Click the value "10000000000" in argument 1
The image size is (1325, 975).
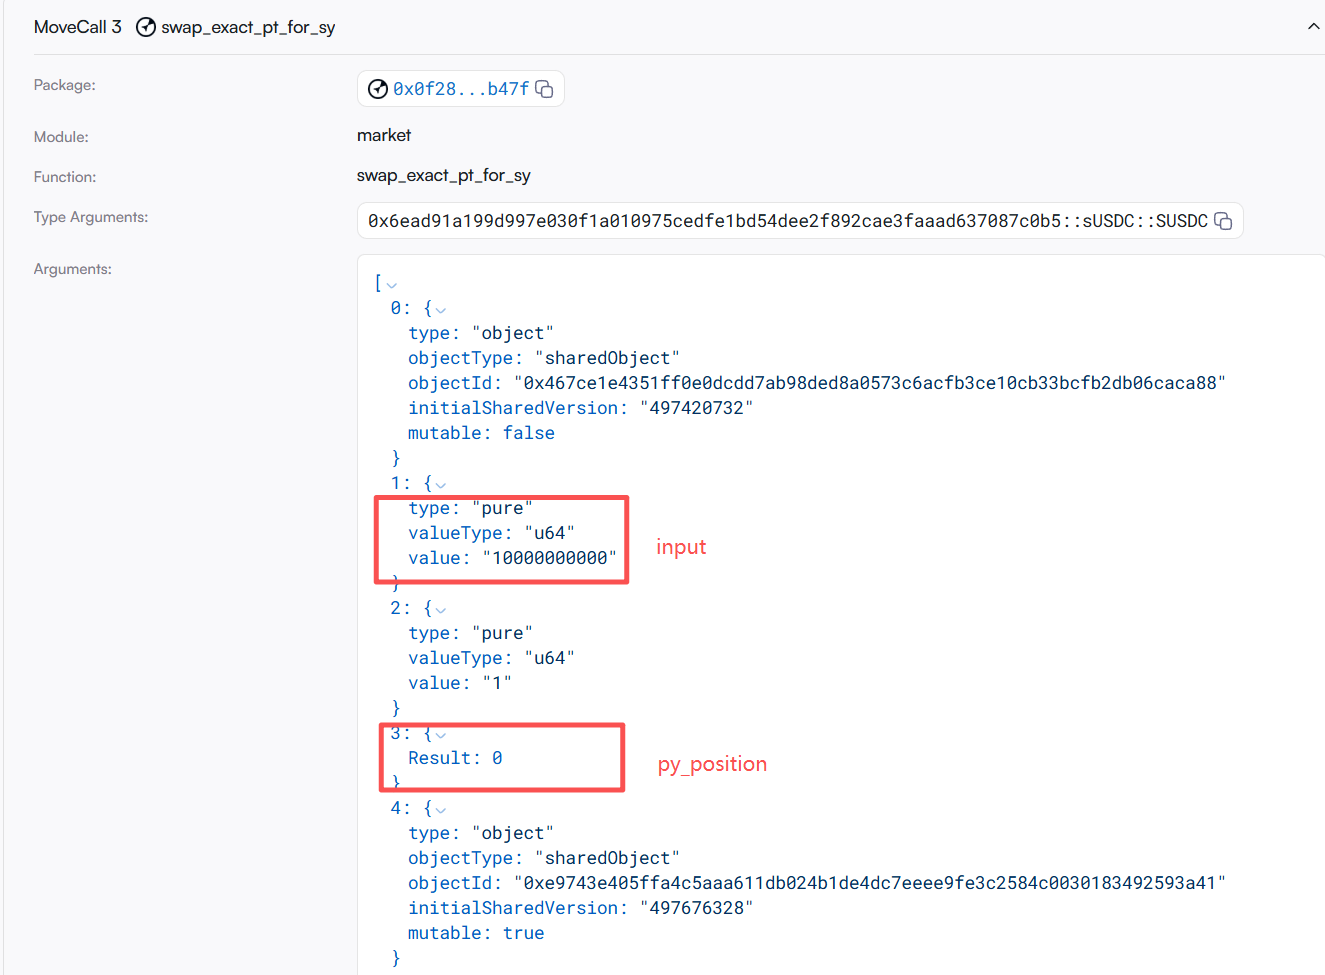pyautogui.click(x=549, y=558)
